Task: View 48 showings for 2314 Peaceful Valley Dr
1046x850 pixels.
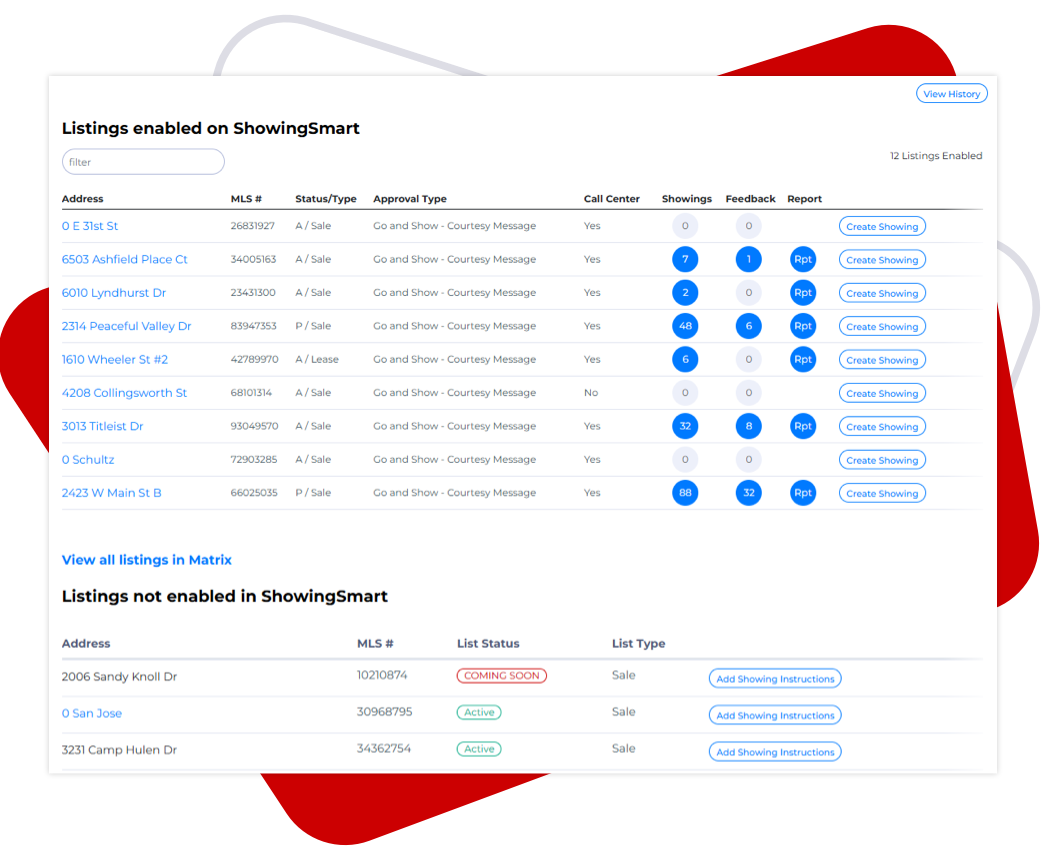Action: coord(685,326)
